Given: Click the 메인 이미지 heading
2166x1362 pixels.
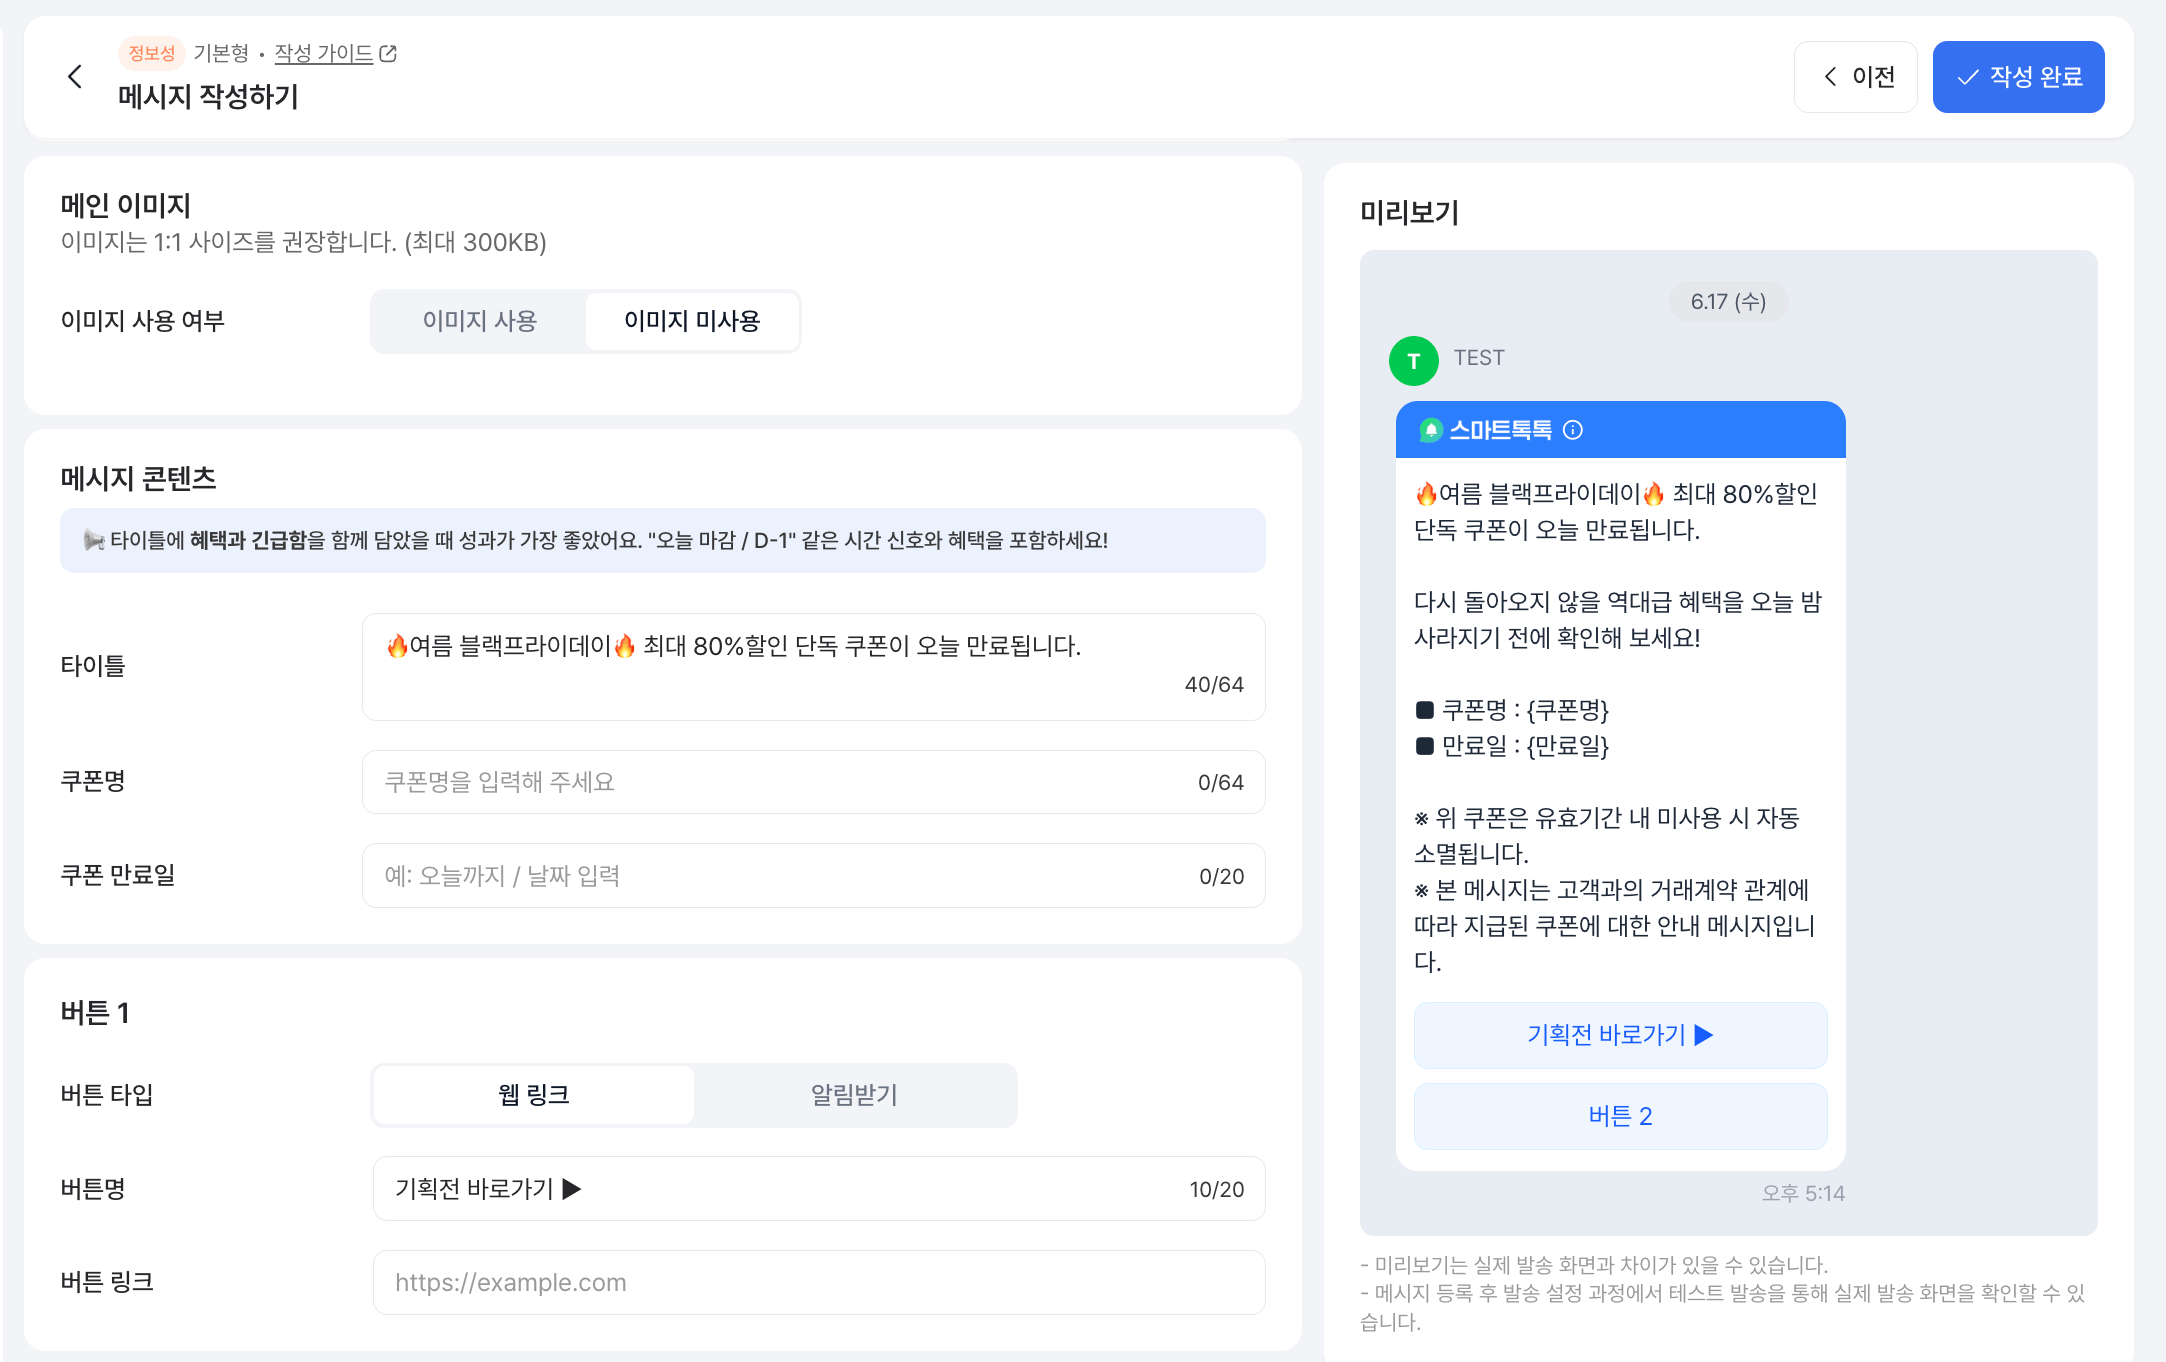Looking at the screenshot, I should pyautogui.click(x=126, y=205).
